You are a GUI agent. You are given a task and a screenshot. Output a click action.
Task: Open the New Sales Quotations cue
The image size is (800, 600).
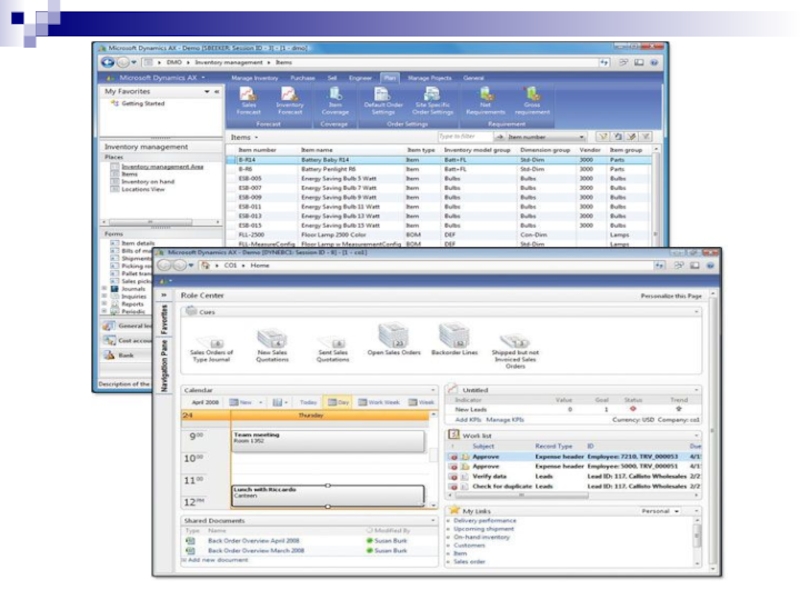[272, 346]
